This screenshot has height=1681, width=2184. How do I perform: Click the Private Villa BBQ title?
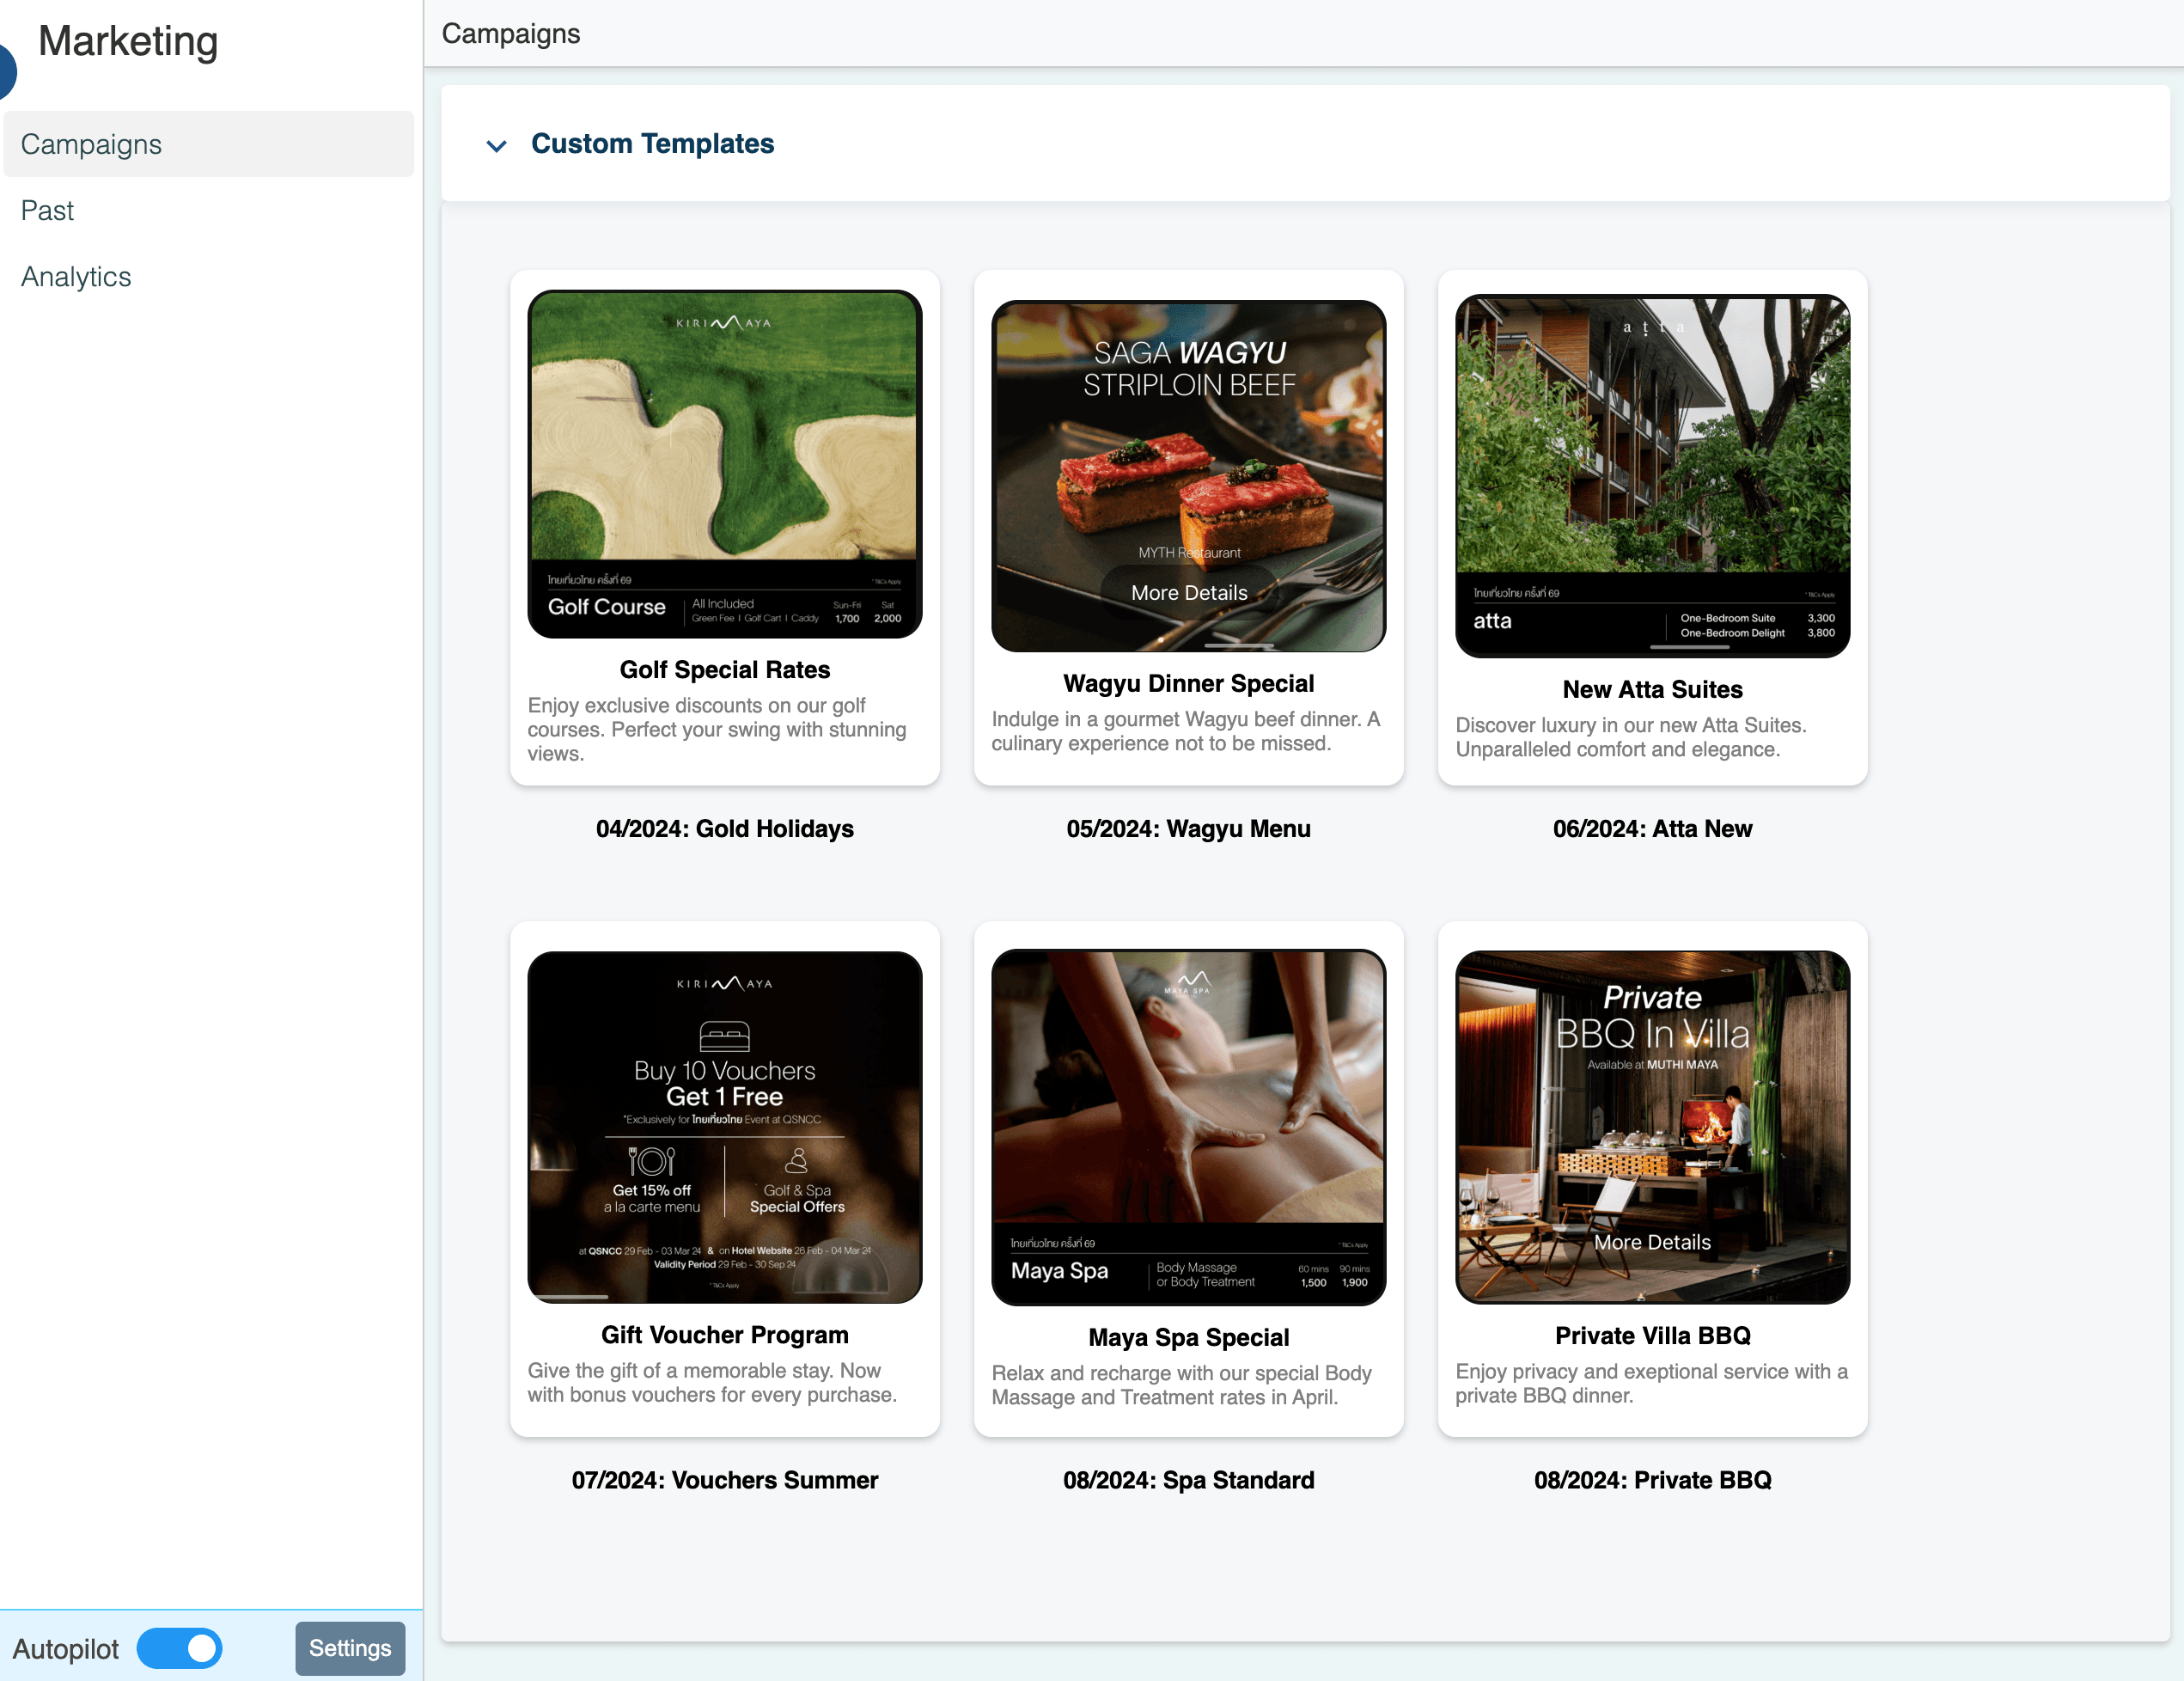pyautogui.click(x=1653, y=1336)
